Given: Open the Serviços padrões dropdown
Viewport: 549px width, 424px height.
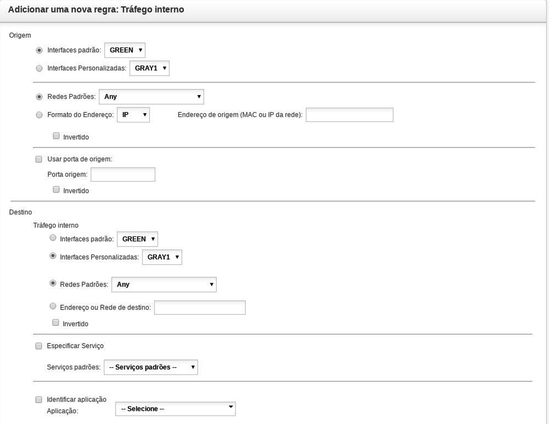Looking at the screenshot, I should click(x=151, y=367).
